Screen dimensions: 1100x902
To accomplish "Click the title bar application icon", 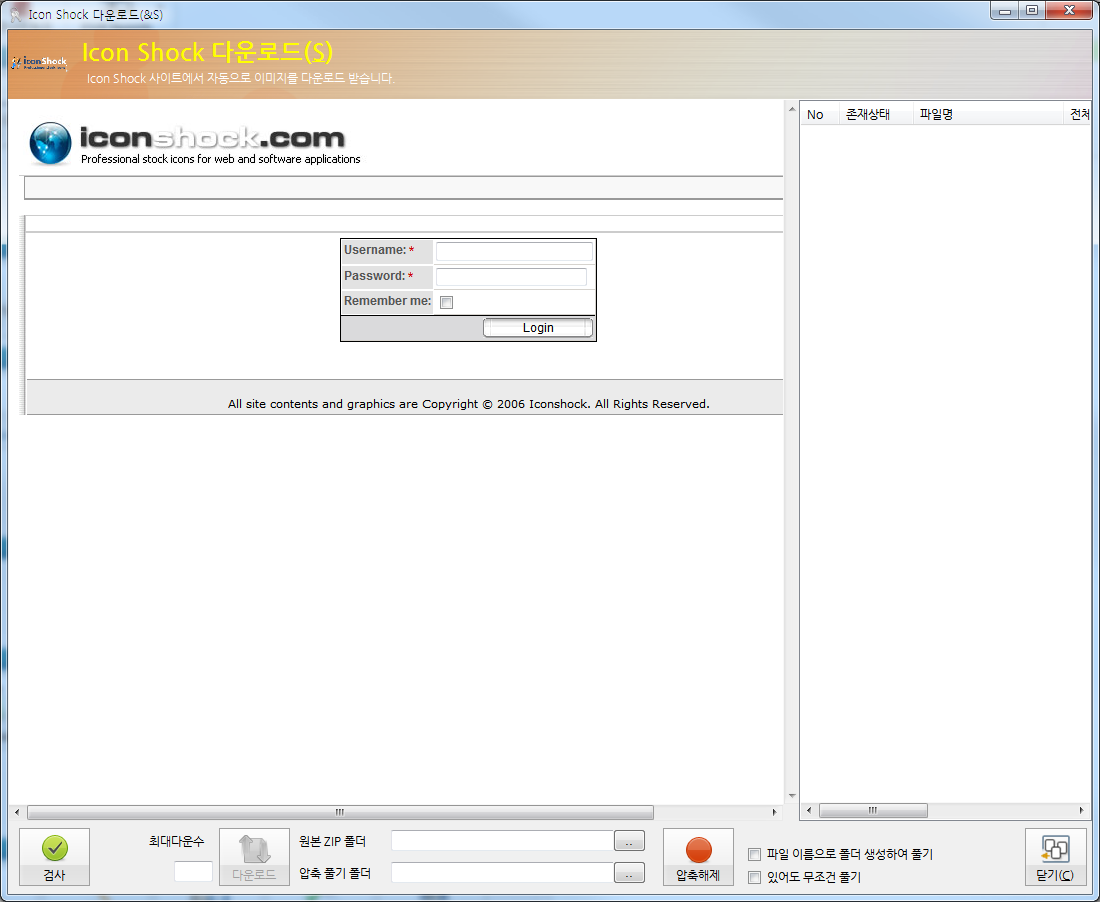I will click(15, 15).
